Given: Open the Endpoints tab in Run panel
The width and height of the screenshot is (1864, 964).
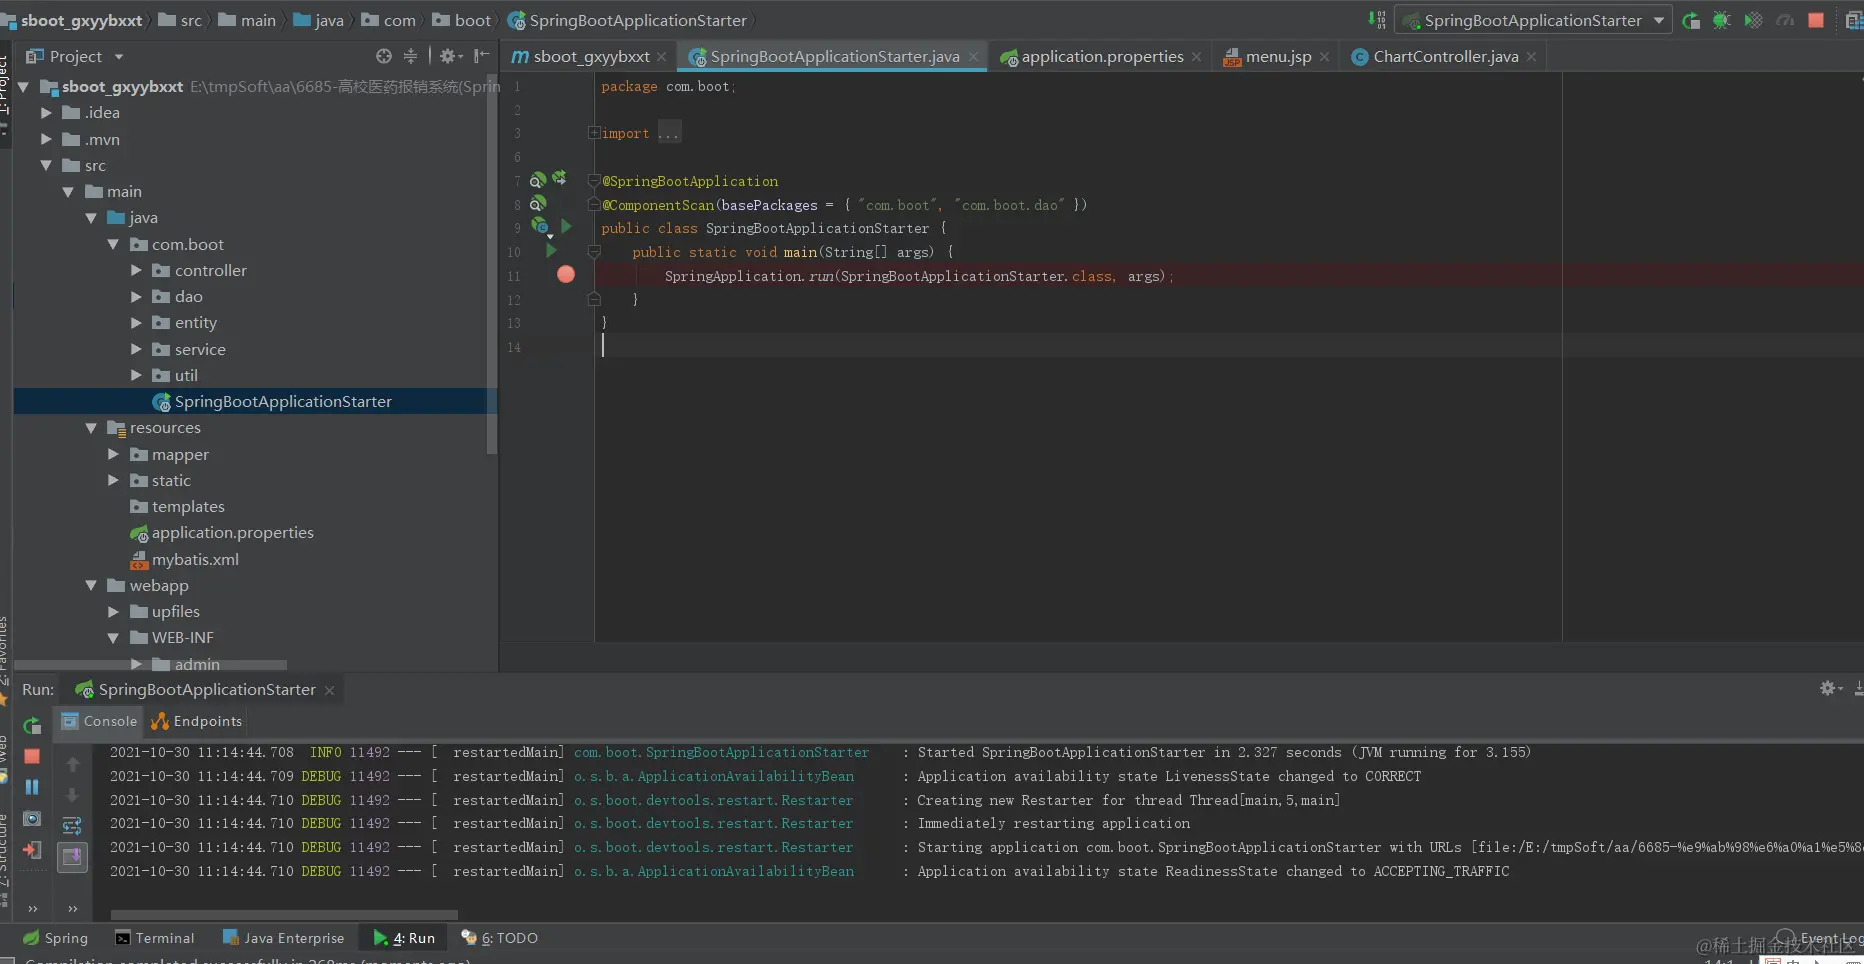Looking at the screenshot, I should click(x=197, y=721).
